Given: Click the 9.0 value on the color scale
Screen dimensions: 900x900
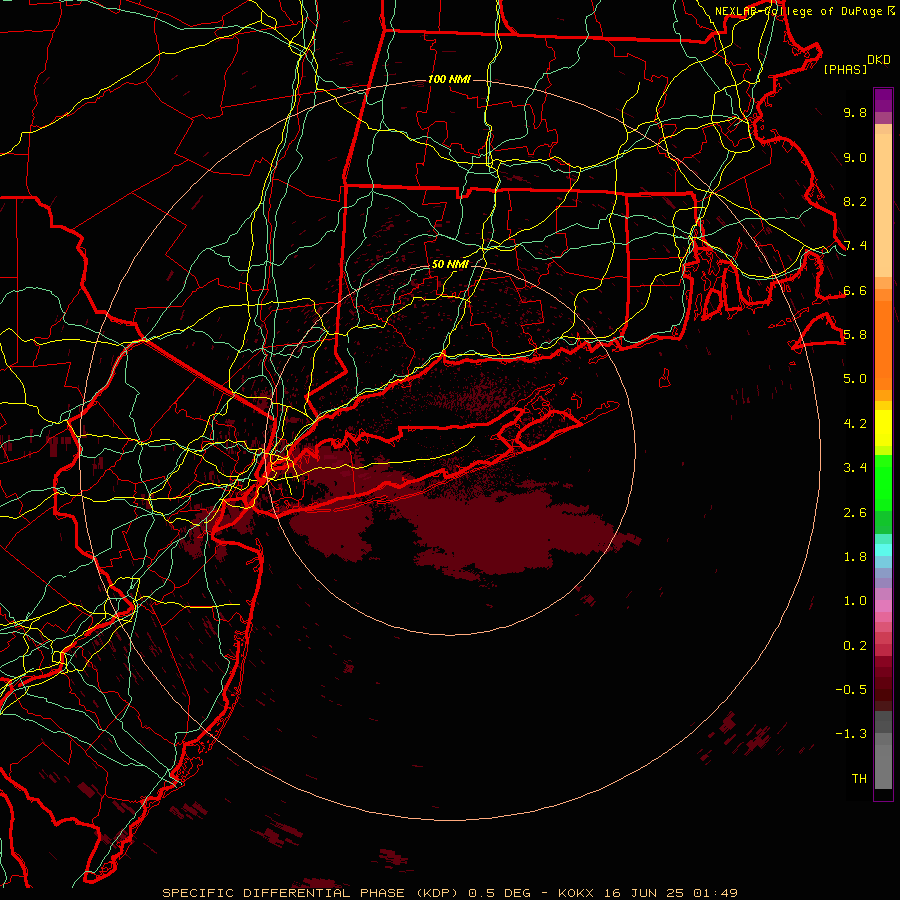Looking at the screenshot, I should pyautogui.click(x=855, y=157).
